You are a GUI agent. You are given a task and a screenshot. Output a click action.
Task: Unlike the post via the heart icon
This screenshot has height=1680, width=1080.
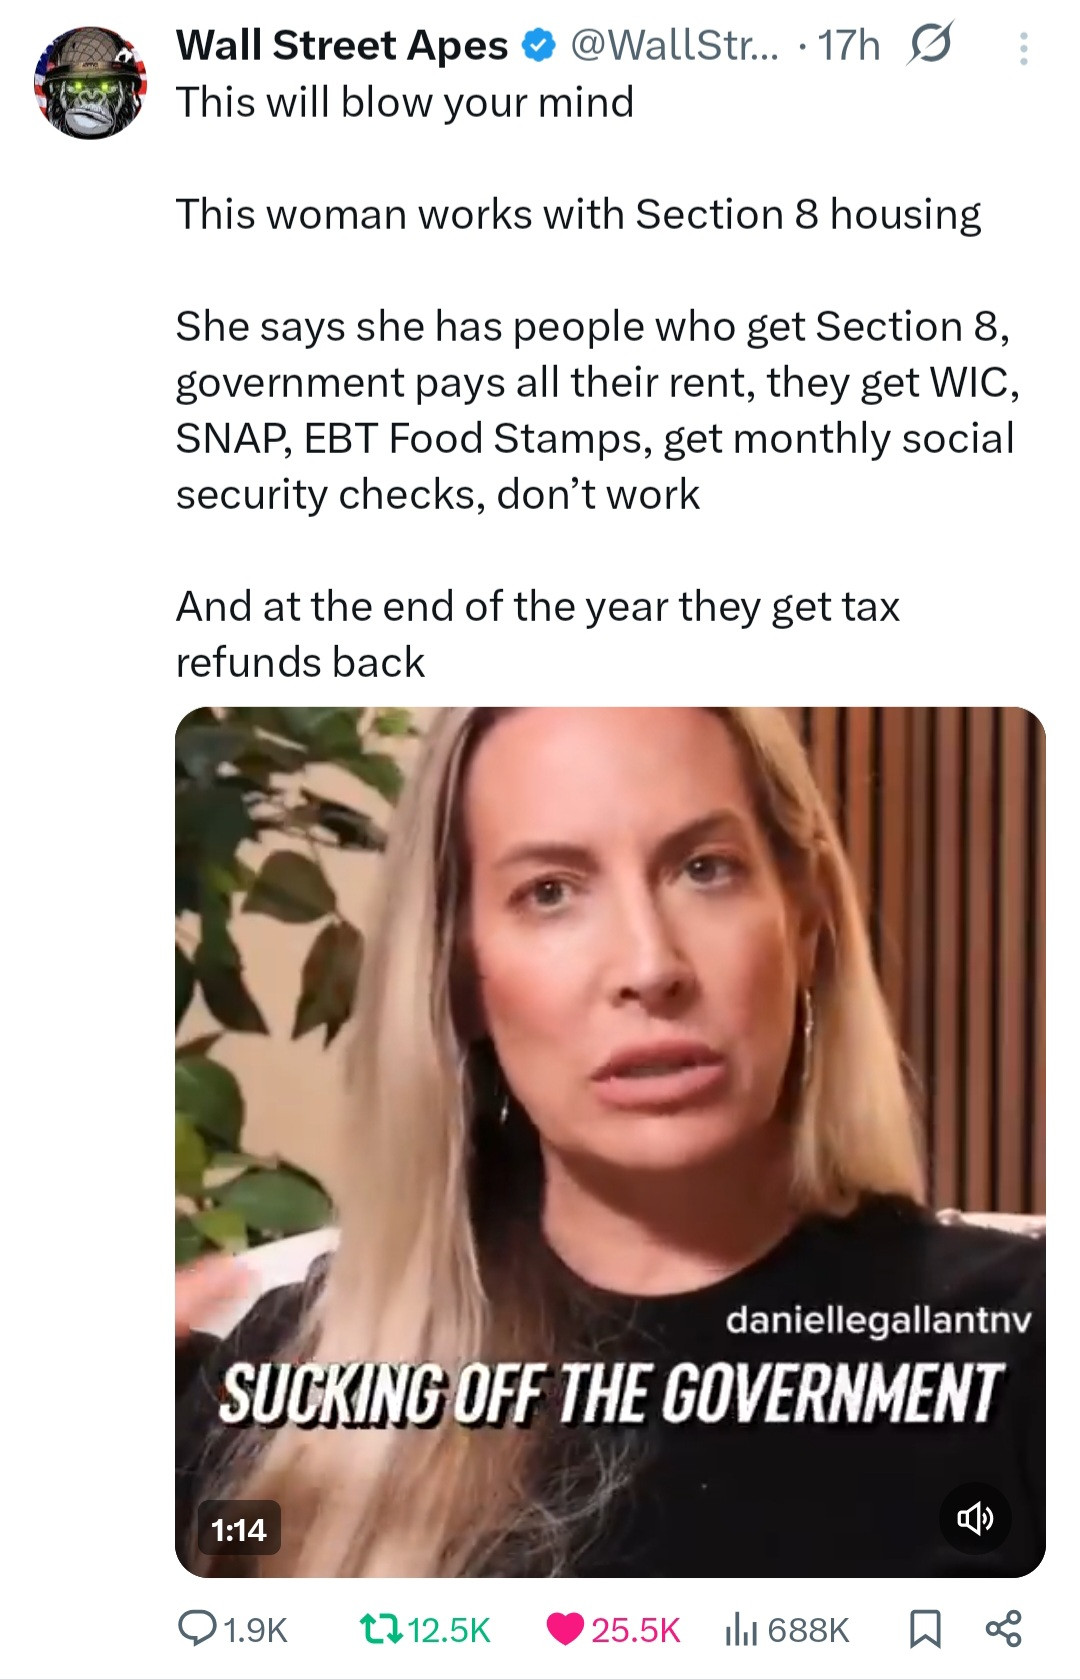click(x=565, y=1629)
